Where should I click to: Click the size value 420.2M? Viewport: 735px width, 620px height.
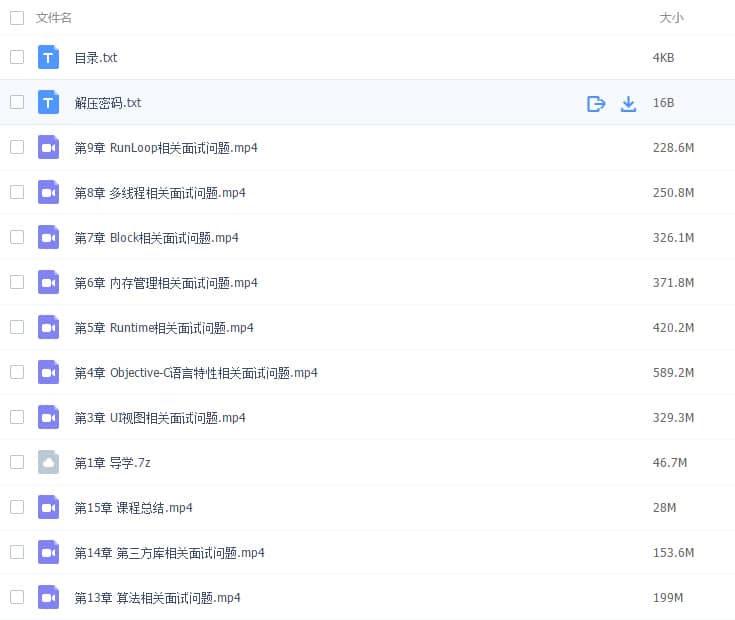(673, 328)
